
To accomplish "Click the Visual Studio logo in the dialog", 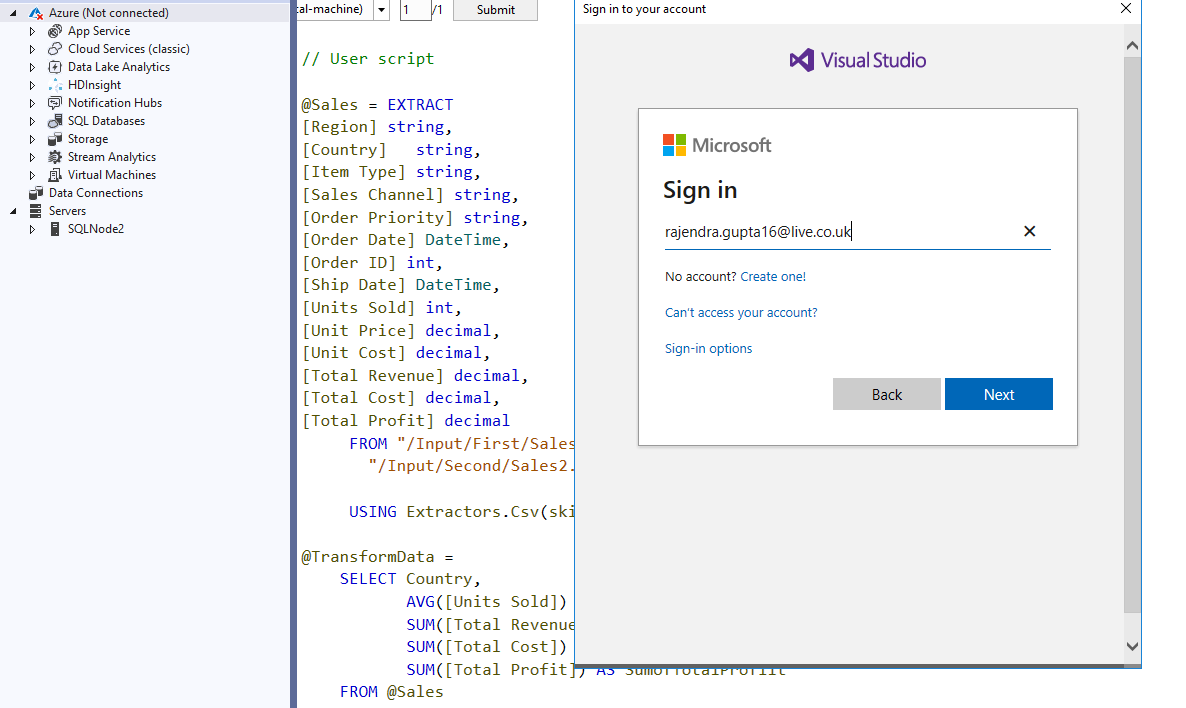I will [858, 61].
